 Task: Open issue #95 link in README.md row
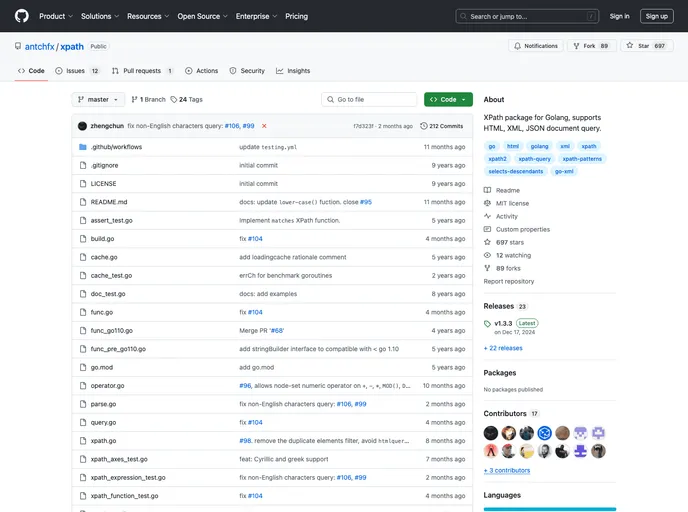coord(366,202)
